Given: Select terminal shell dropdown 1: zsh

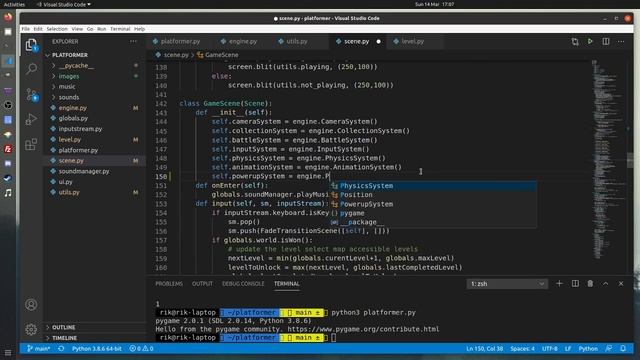Looking at the screenshot, I should 507,284.
